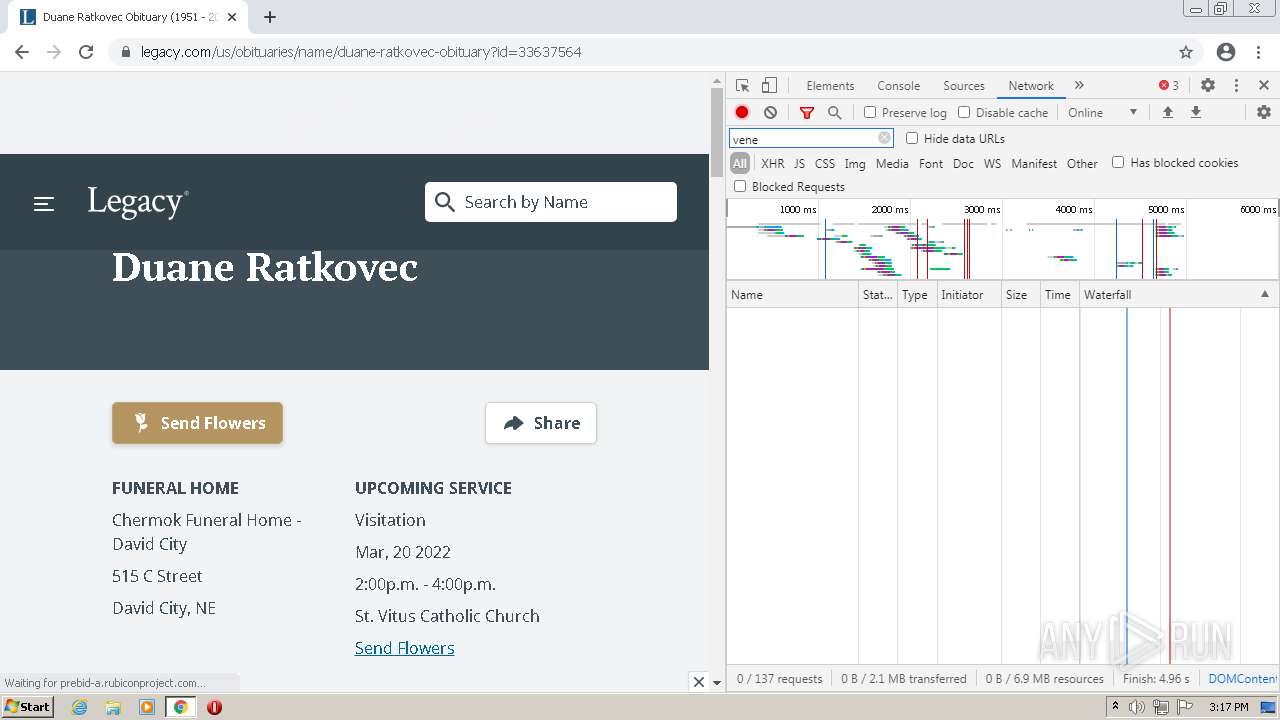Close the DevTools panel

(x=1264, y=86)
